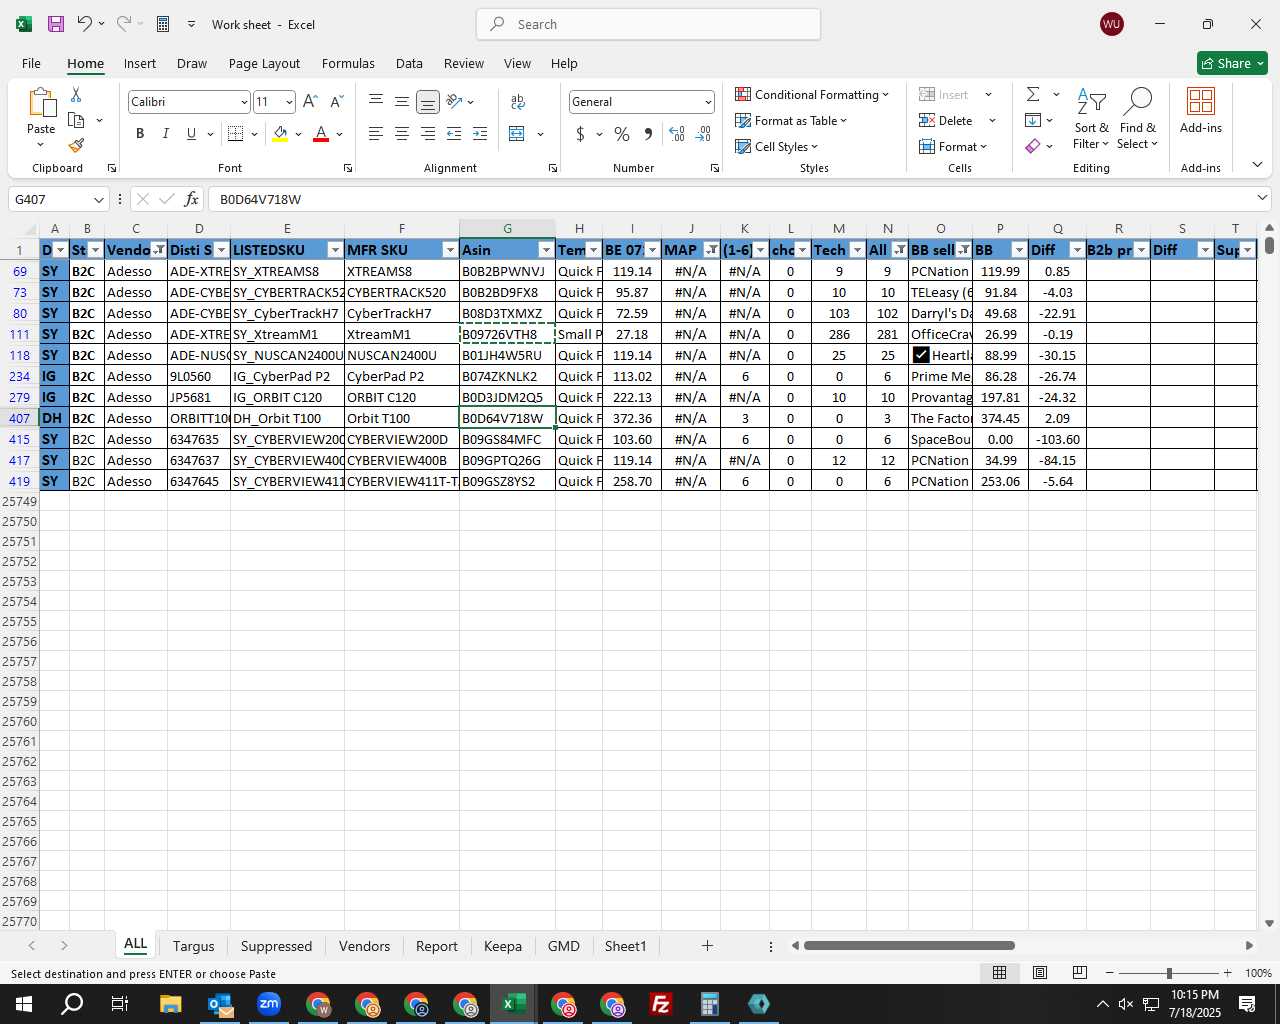The width and height of the screenshot is (1280, 1024).
Task: Open Conditional Formatting dropdown
Action: click(812, 94)
